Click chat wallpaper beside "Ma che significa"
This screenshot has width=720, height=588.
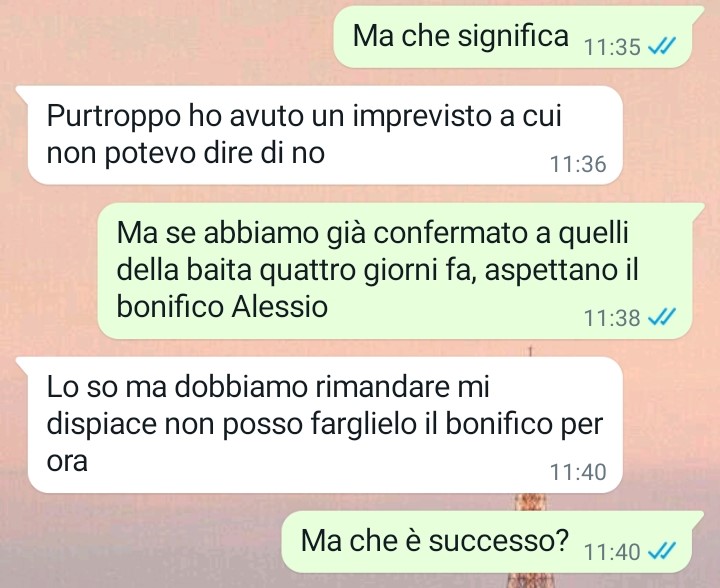165,37
